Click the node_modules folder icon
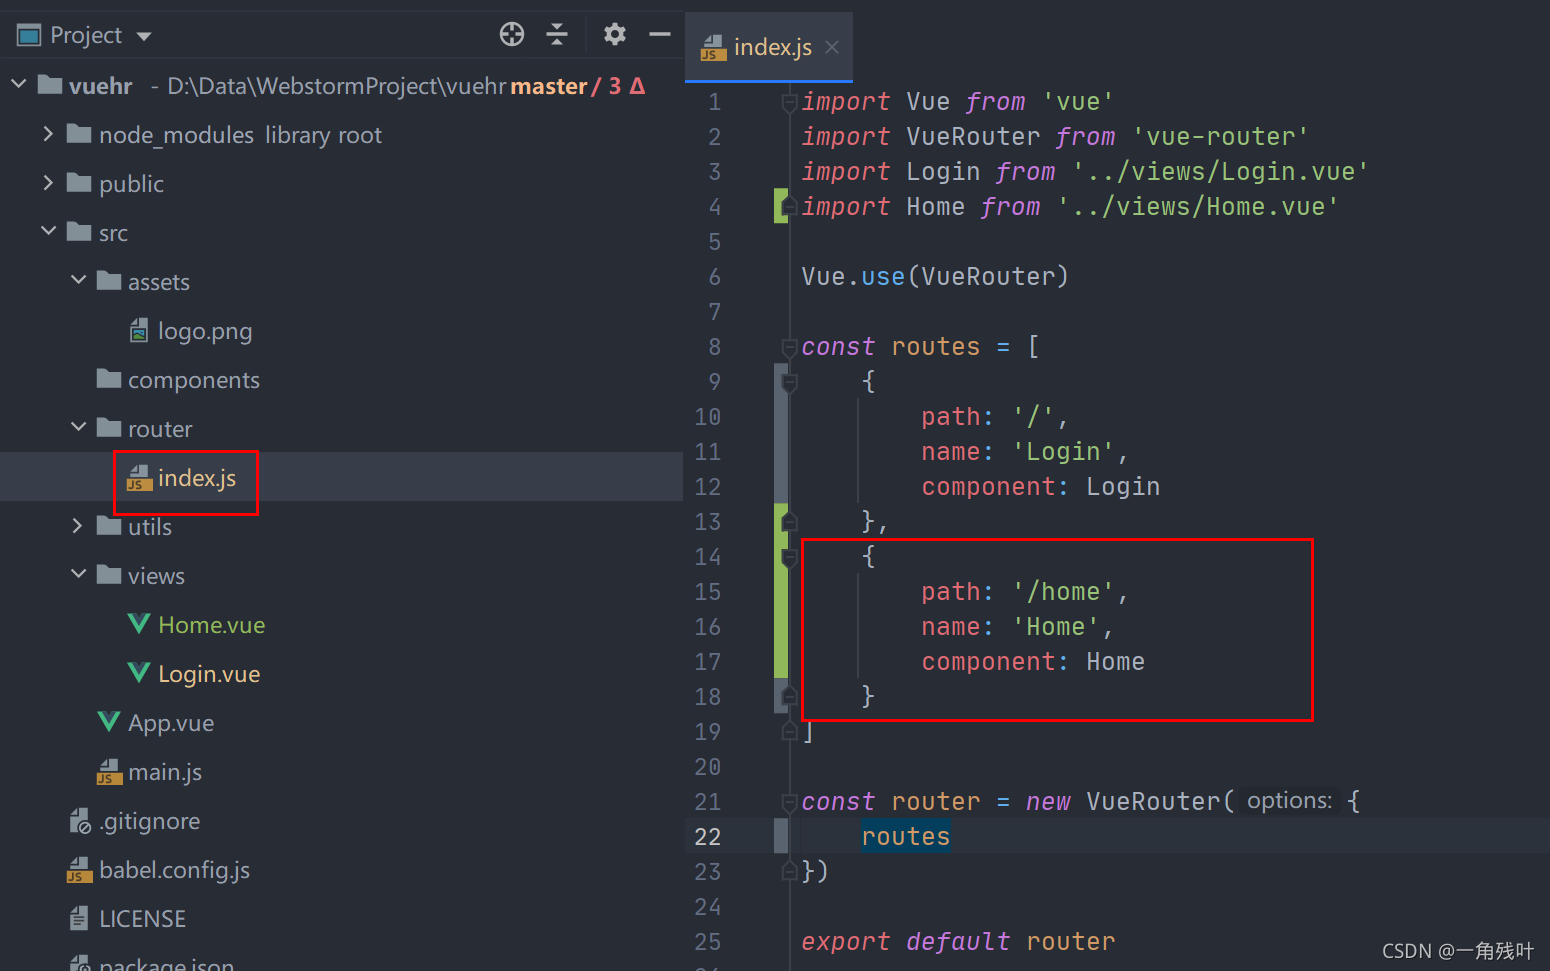Image resolution: width=1550 pixels, height=971 pixels. coord(79,134)
